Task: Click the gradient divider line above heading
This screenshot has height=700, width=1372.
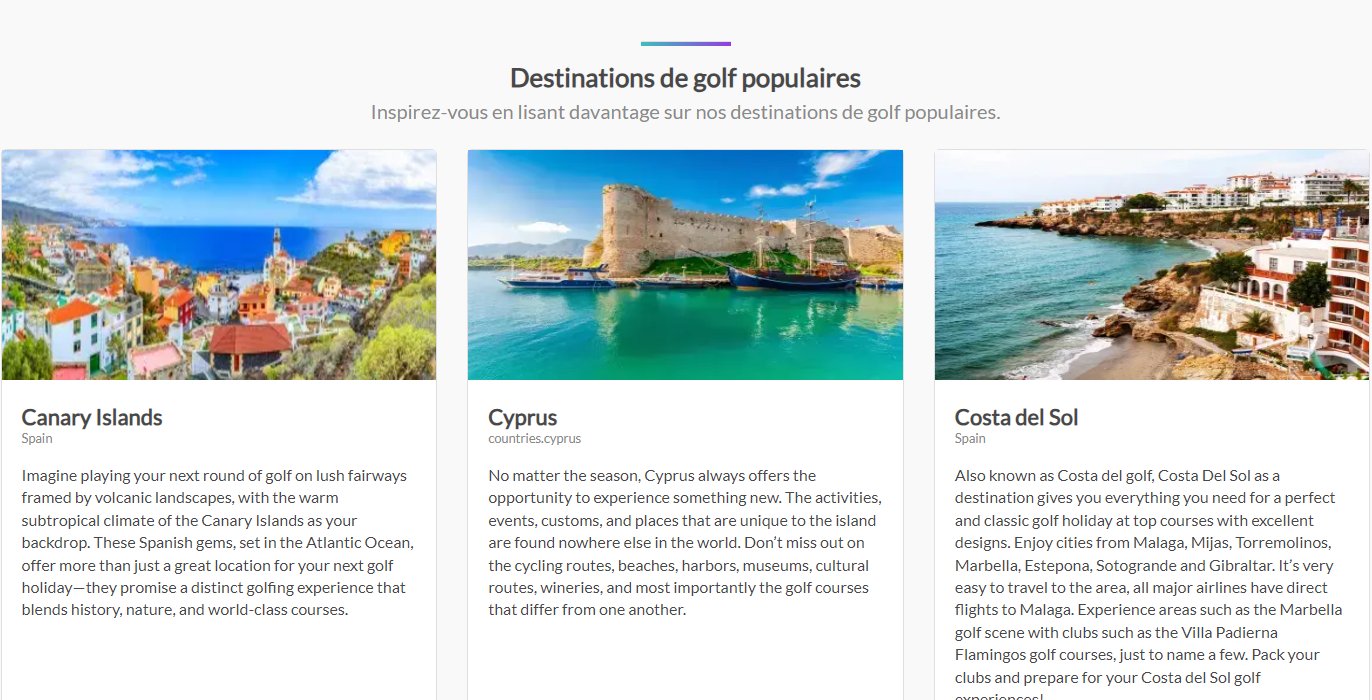Action: [x=685, y=44]
